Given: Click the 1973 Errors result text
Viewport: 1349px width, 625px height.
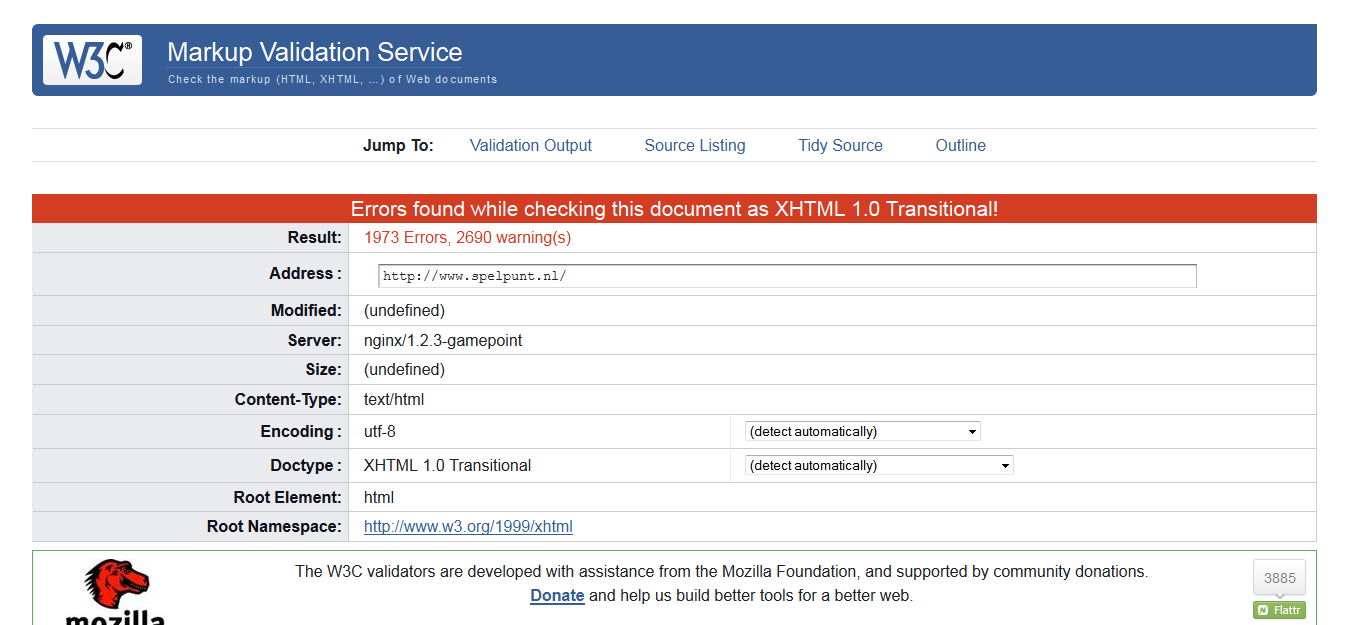Looking at the screenshot, I should coord(467,238).
